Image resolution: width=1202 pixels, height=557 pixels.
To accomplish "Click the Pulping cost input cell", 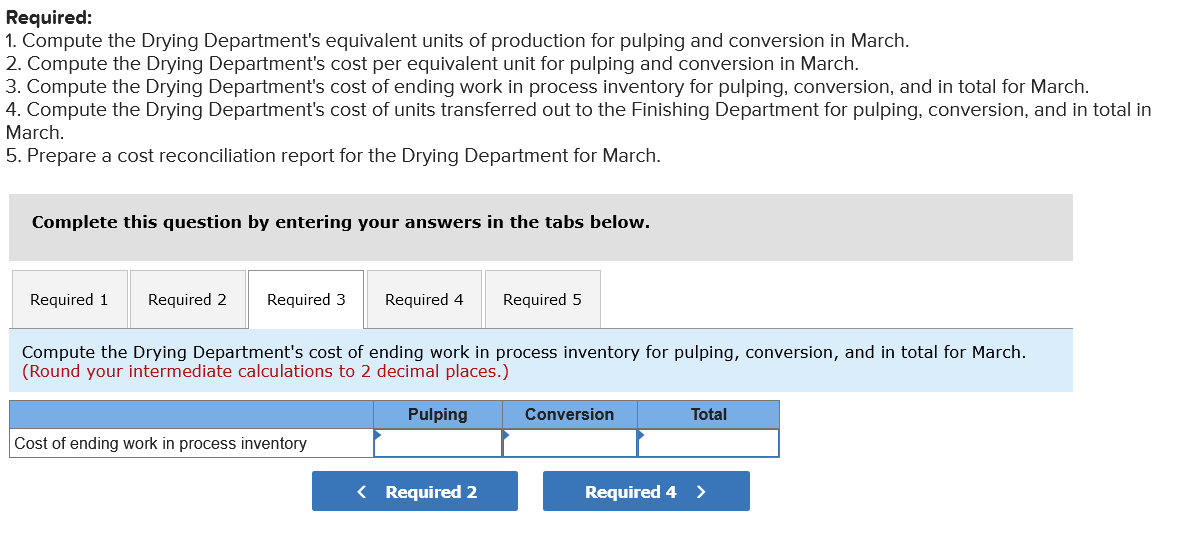I will (x=438, y=443).
